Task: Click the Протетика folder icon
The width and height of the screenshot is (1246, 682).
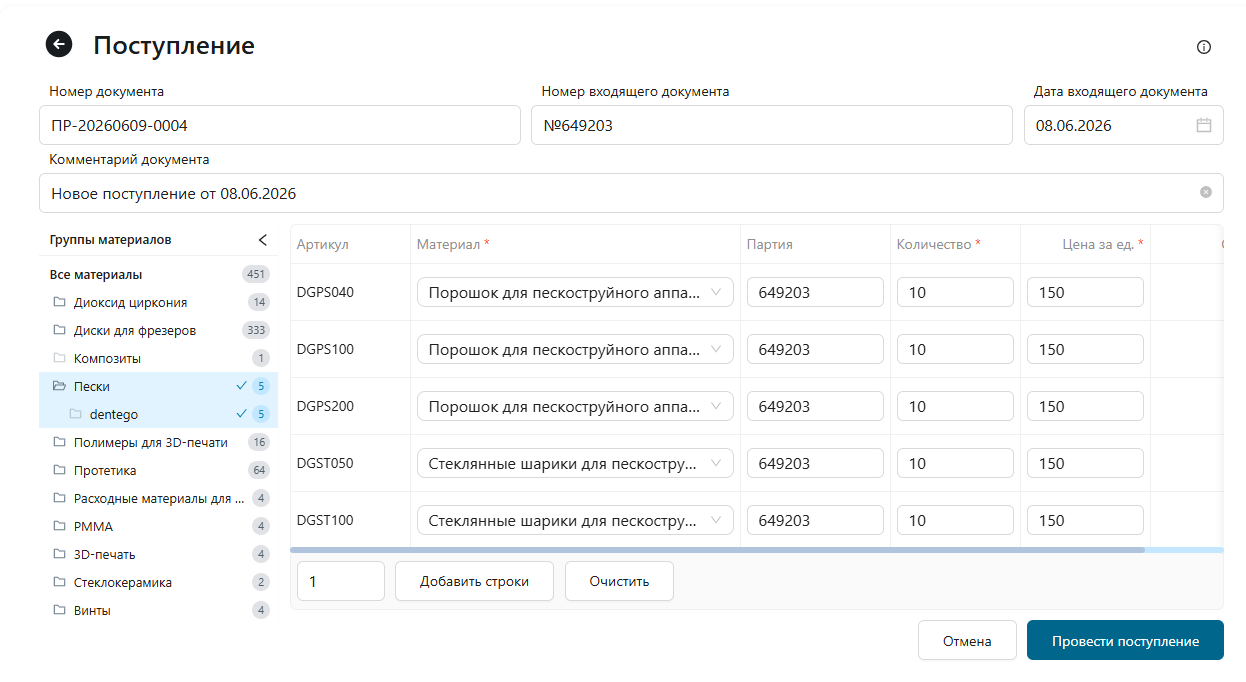Action: 58,470
